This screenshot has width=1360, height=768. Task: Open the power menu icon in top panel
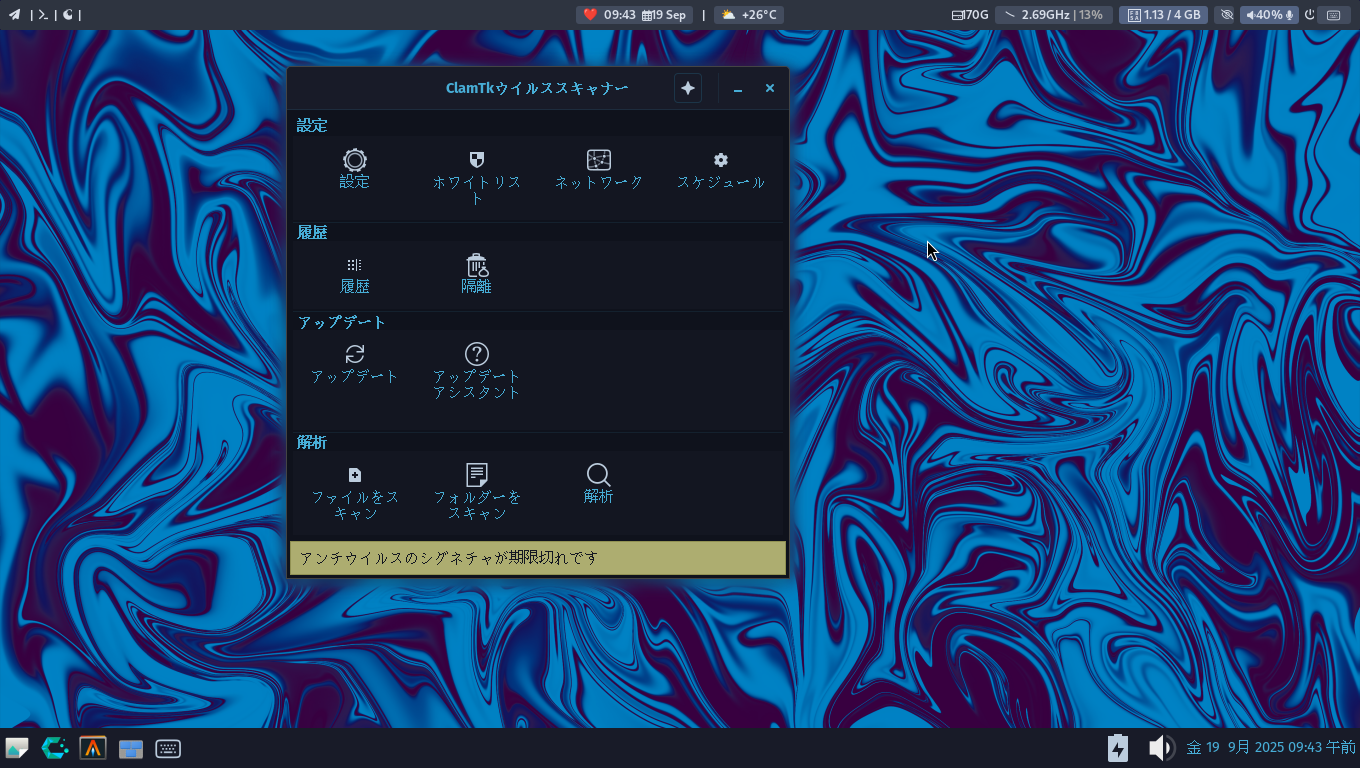point(1310,15)
